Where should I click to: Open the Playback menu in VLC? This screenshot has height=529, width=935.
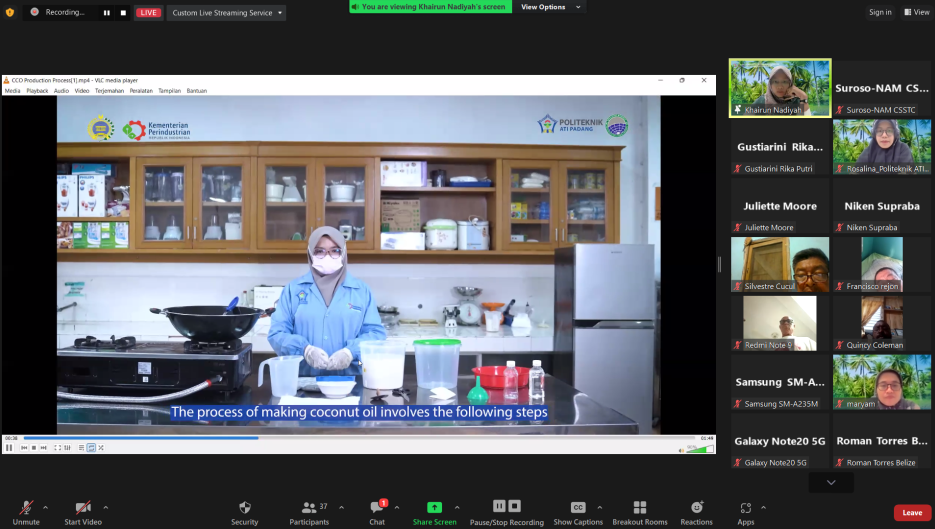point(37,91)
